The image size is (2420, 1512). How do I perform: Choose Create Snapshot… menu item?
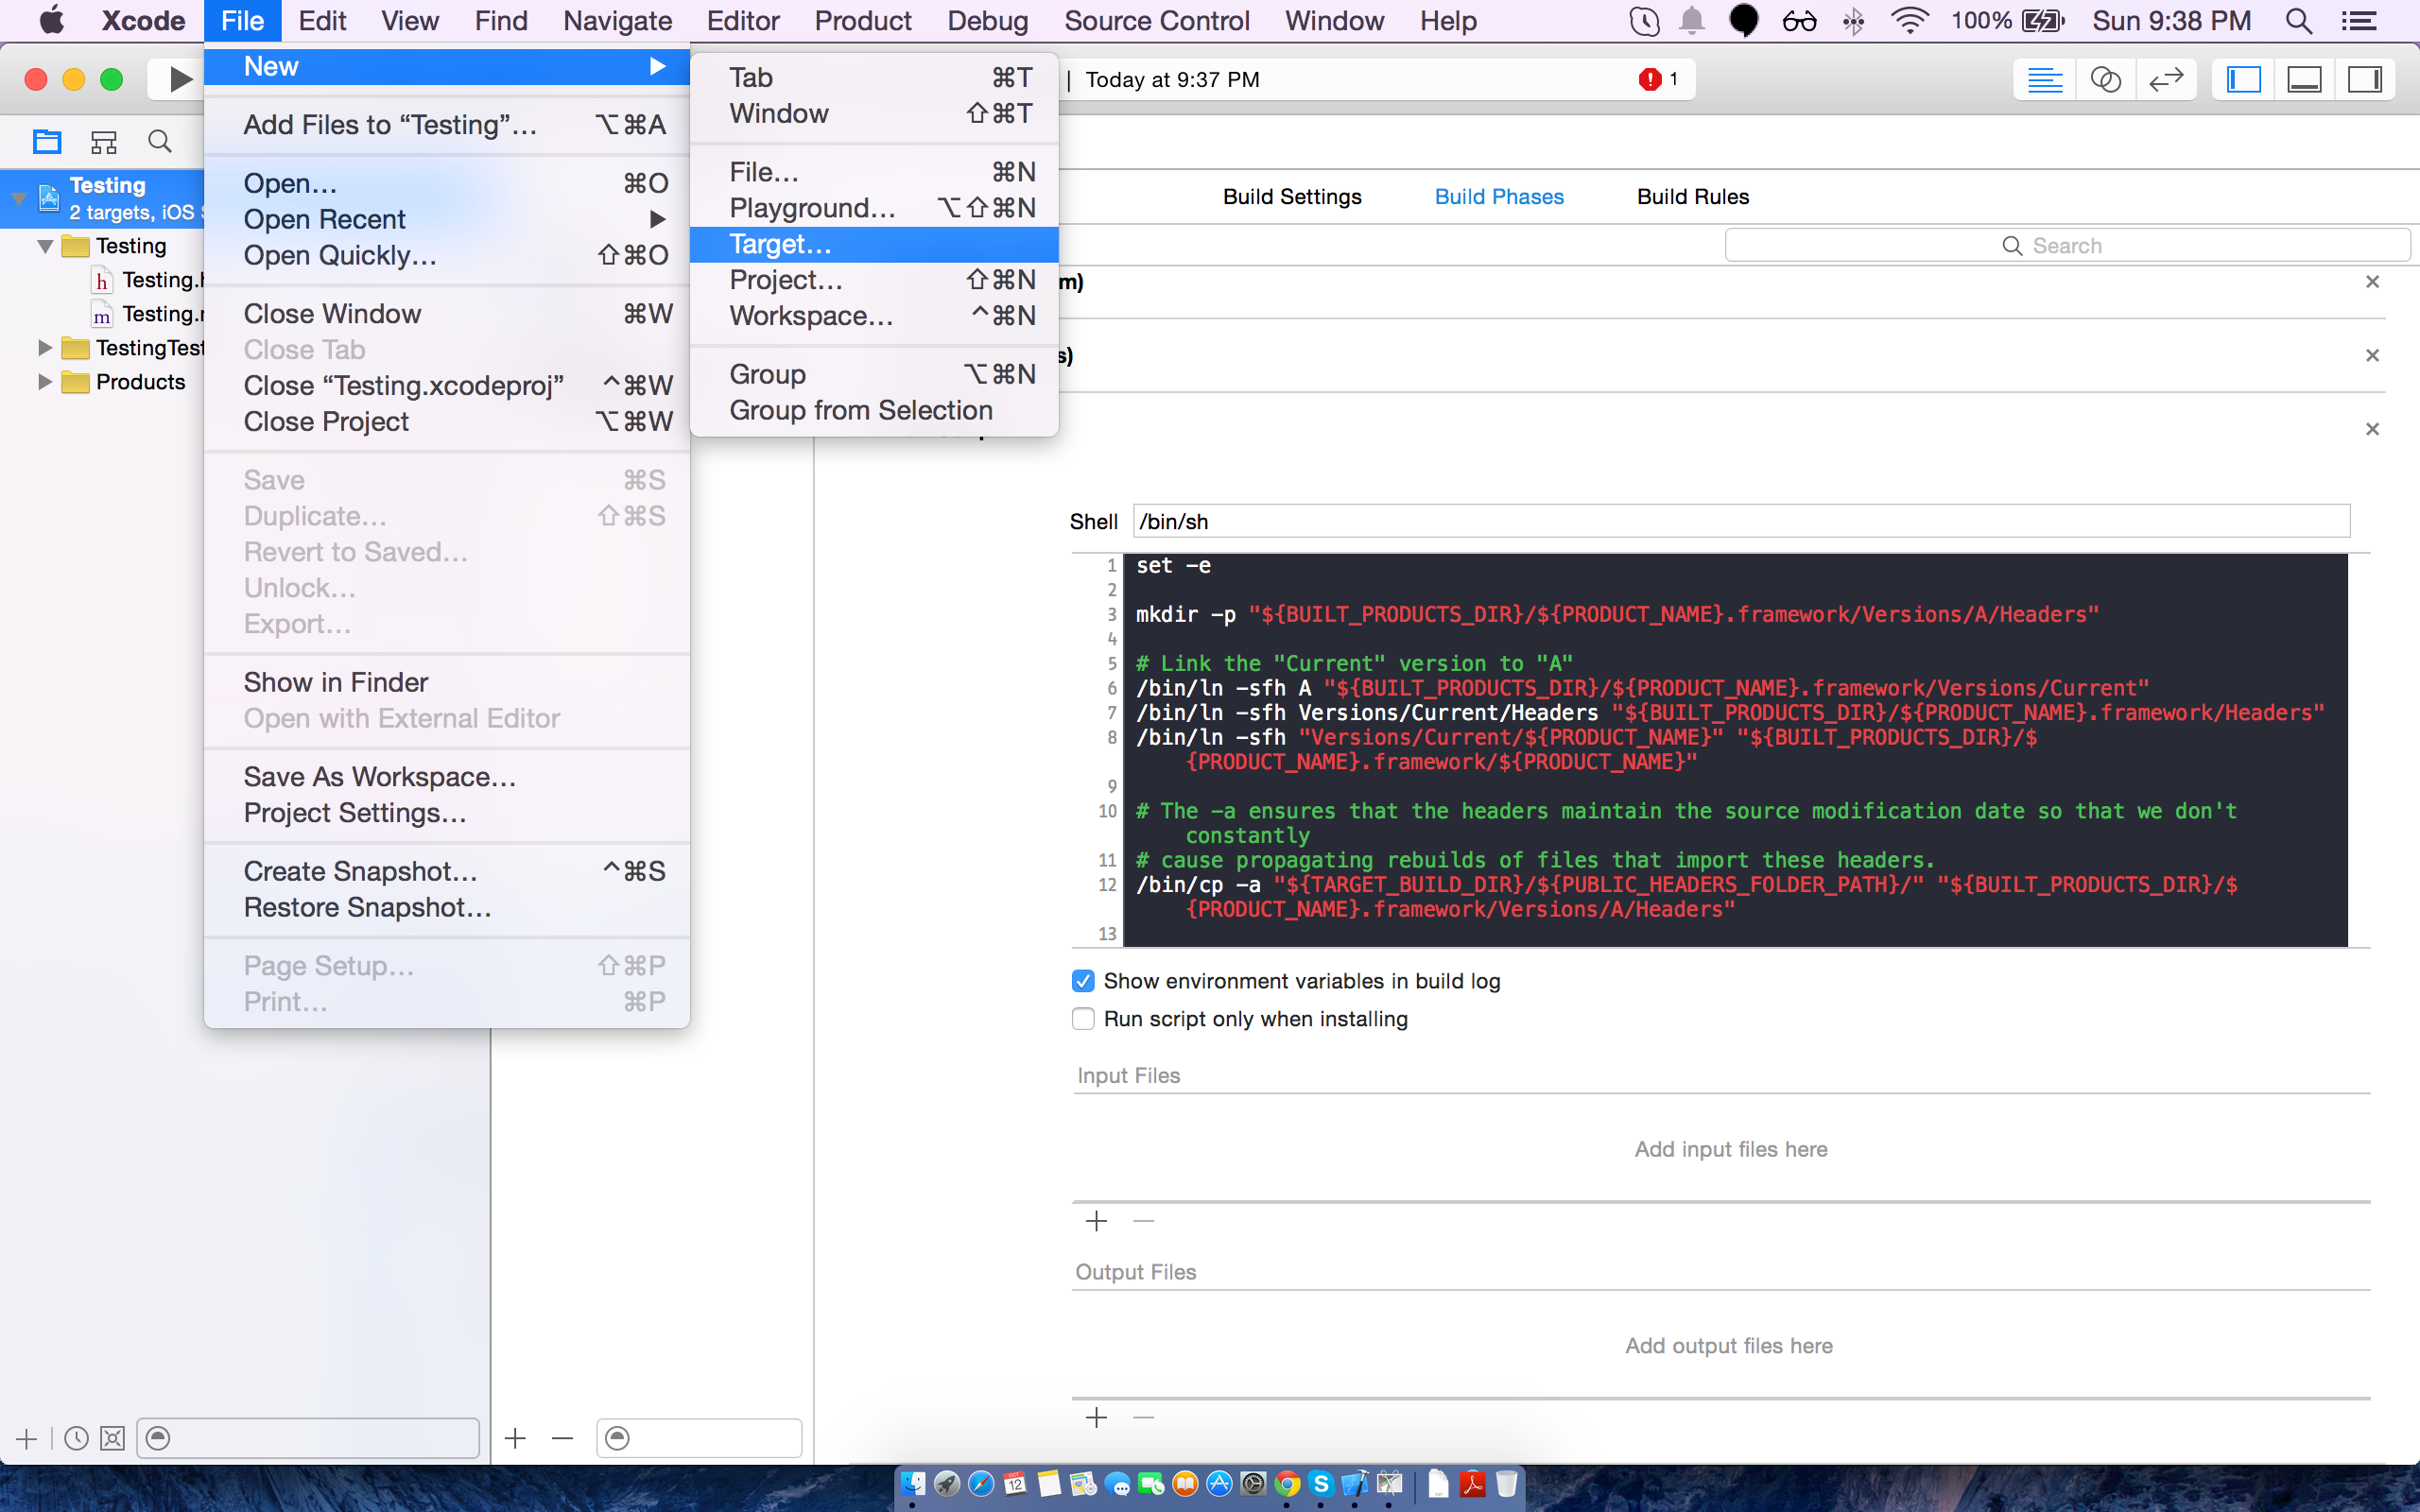click(x=447, y=871)
